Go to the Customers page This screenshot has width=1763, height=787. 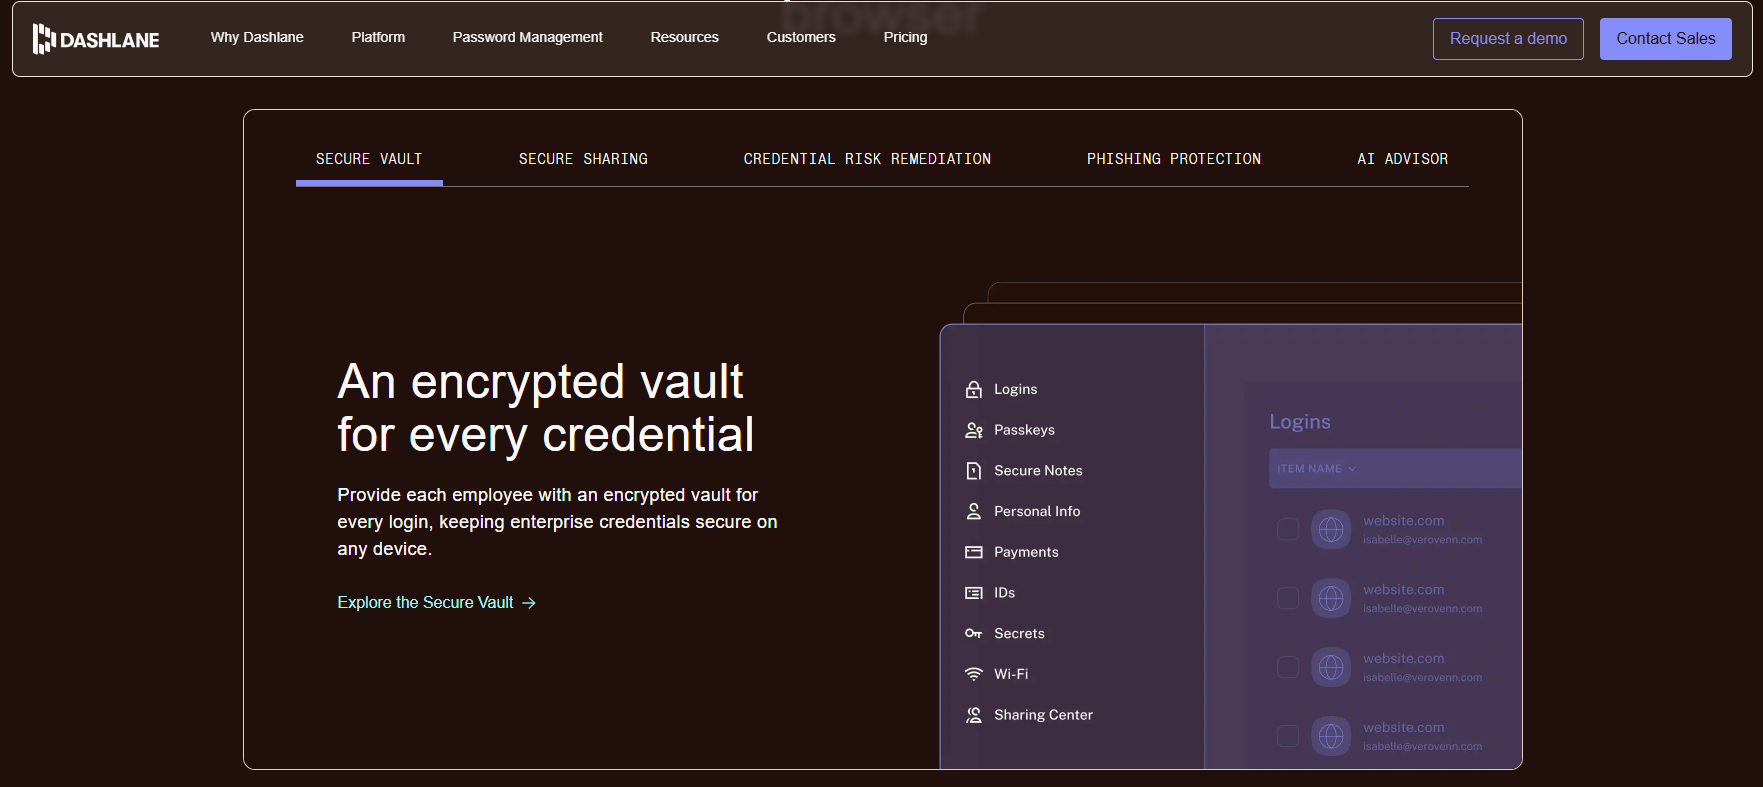801,37
